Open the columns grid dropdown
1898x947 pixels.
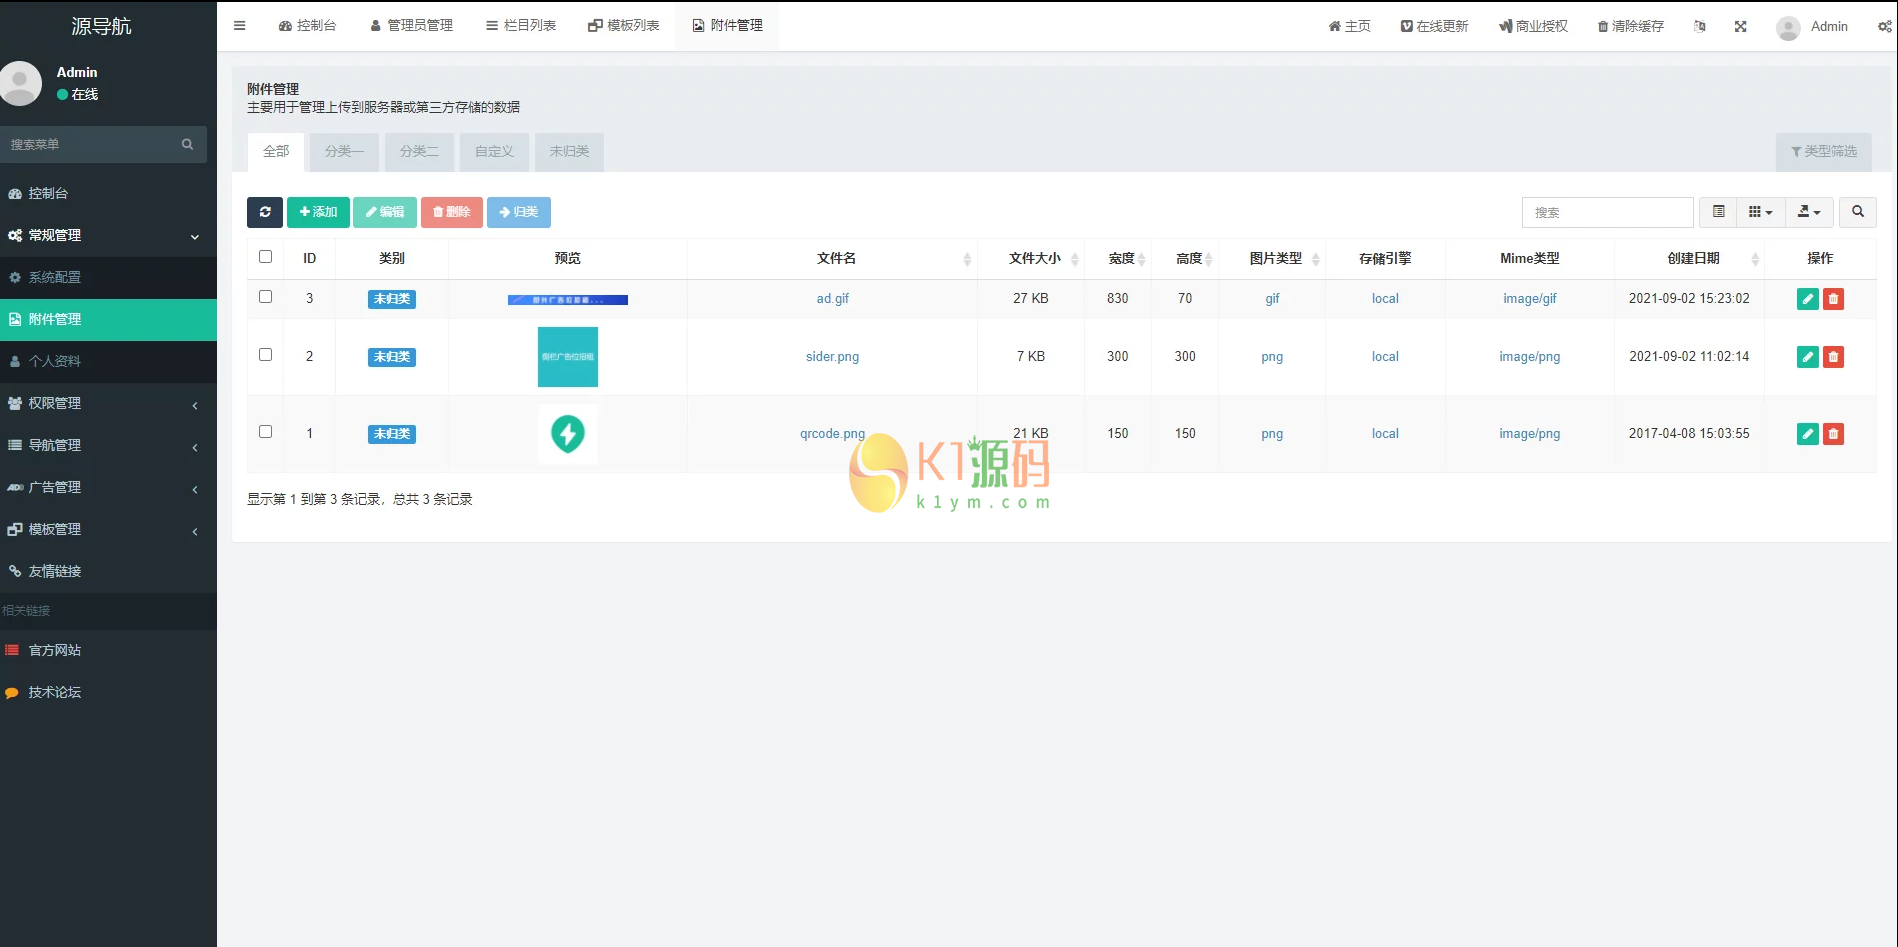click(1760, 212)
